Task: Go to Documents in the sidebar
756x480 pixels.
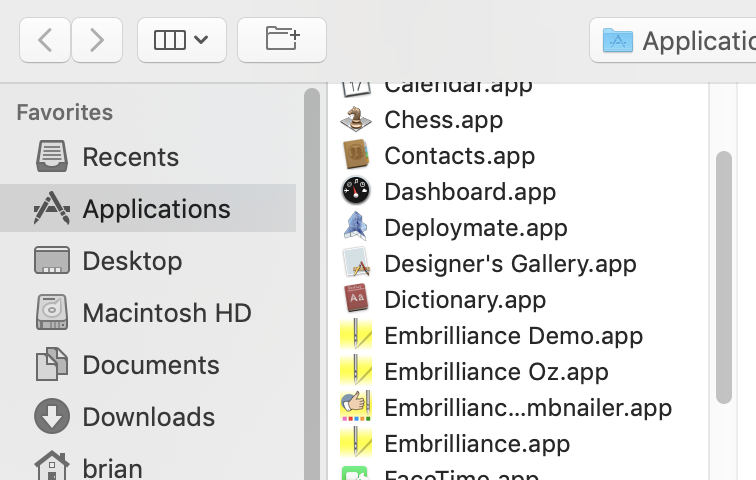Action: point(150,365)
